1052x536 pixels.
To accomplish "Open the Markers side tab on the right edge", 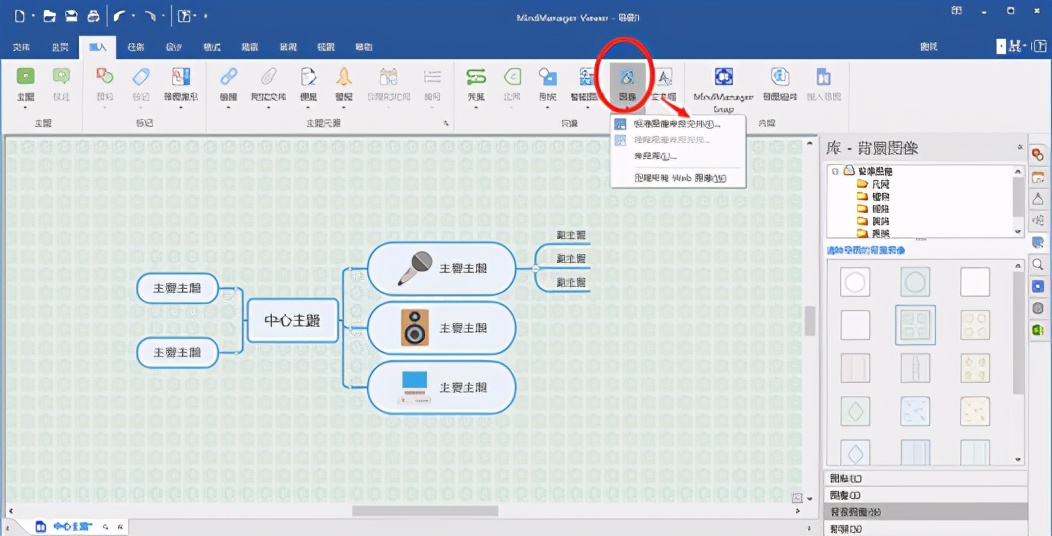I will 1037,154.
